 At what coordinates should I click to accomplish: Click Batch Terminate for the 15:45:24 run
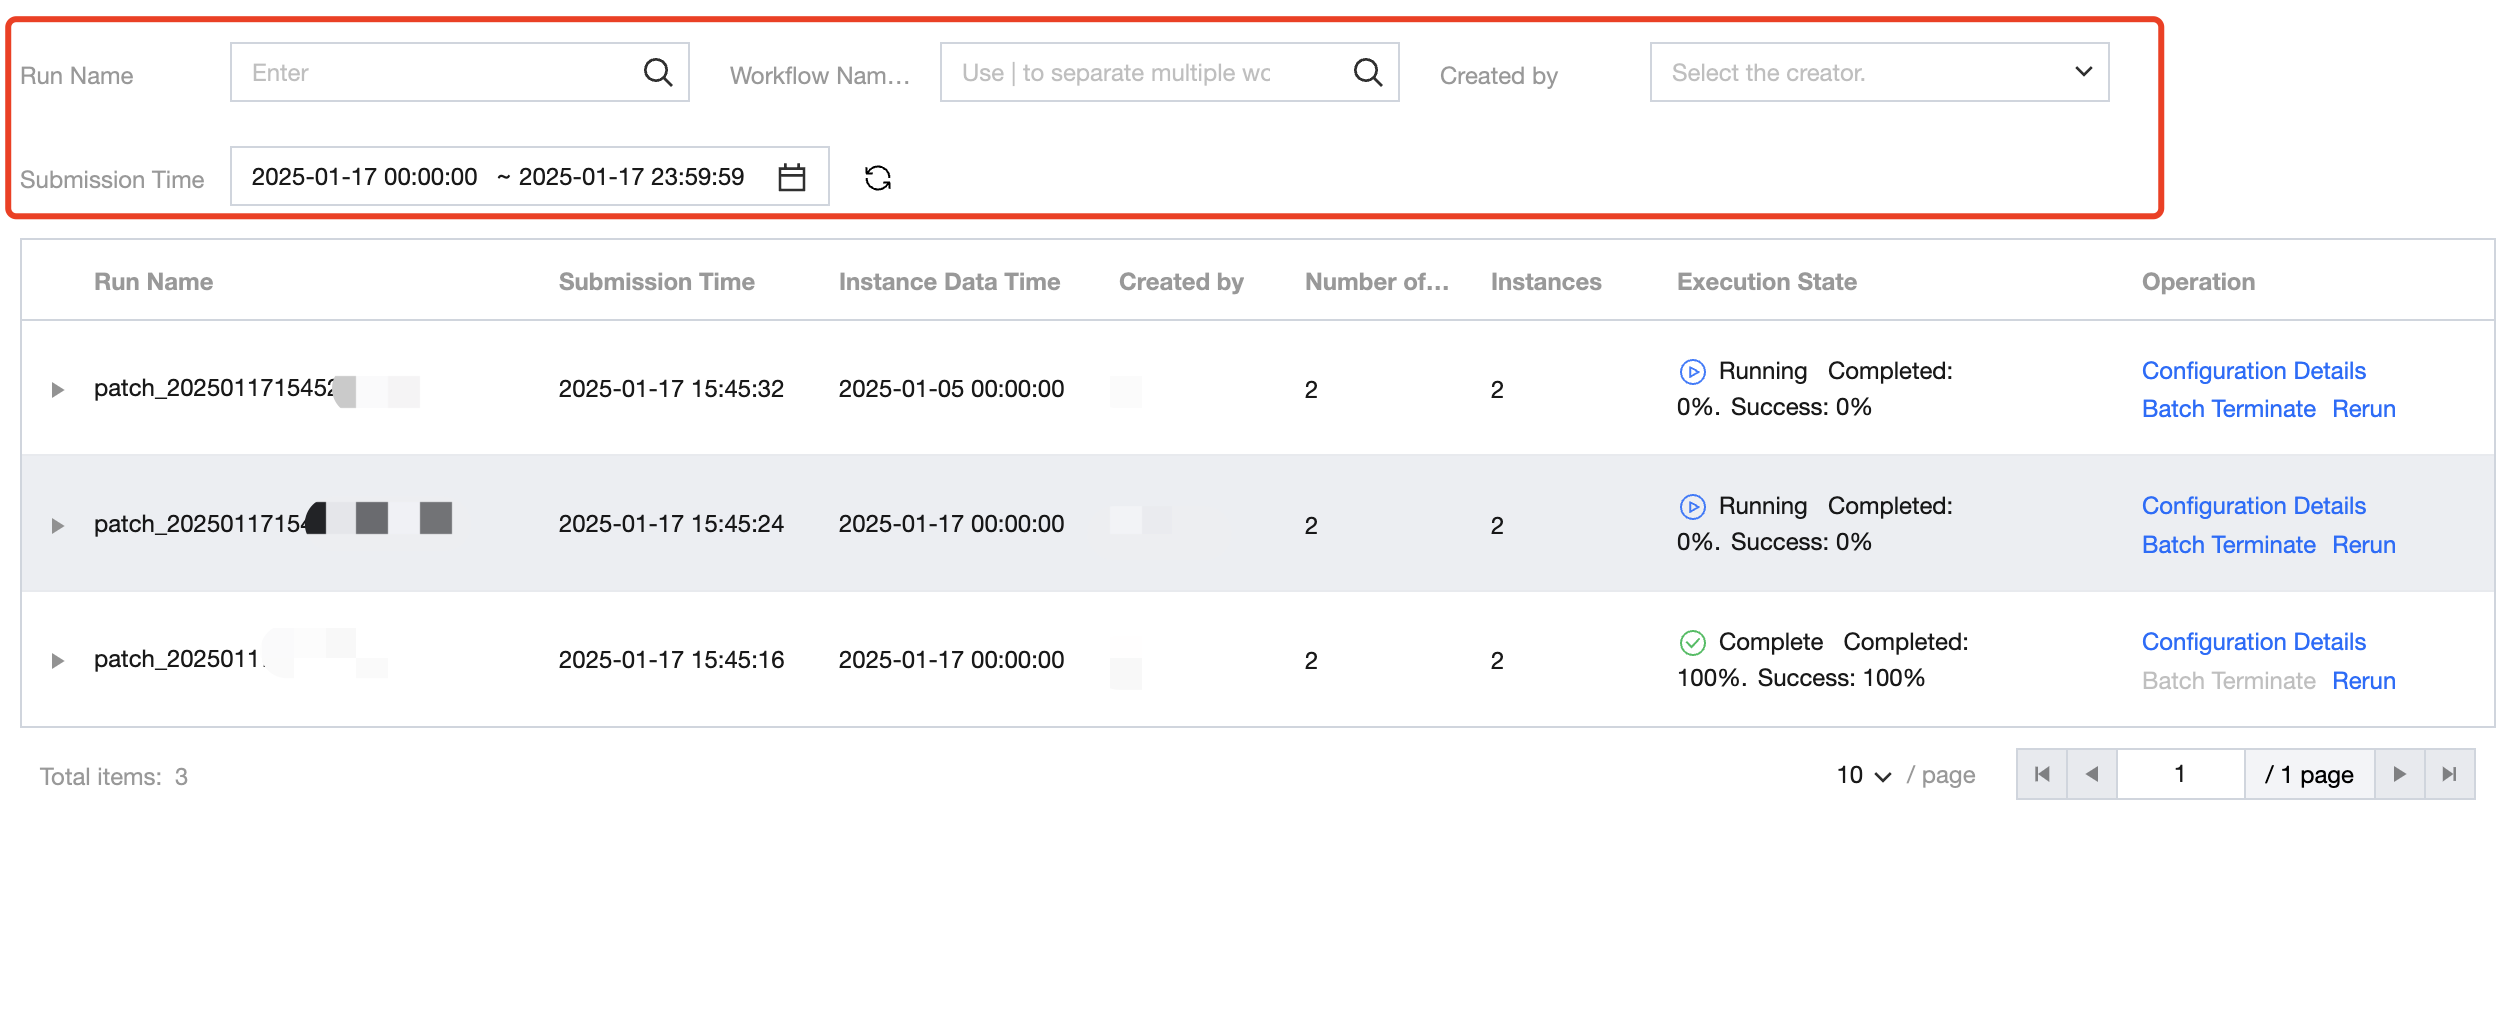coord(2228,545)
